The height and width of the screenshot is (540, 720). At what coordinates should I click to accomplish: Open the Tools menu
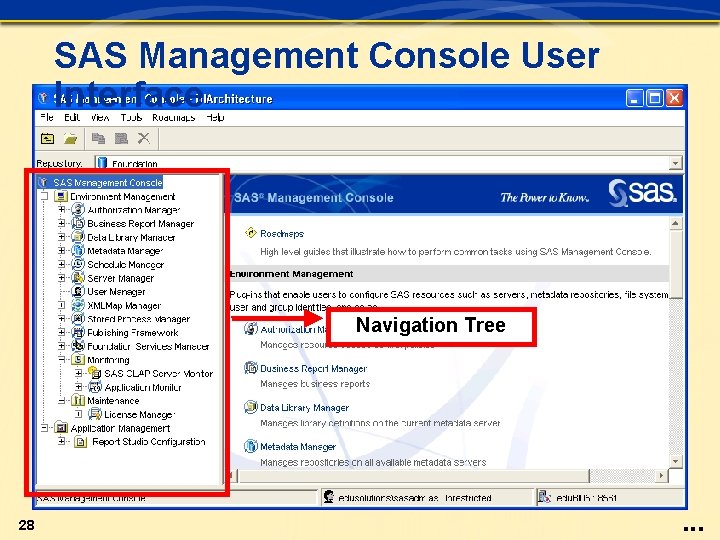click(x=131, y=118)
